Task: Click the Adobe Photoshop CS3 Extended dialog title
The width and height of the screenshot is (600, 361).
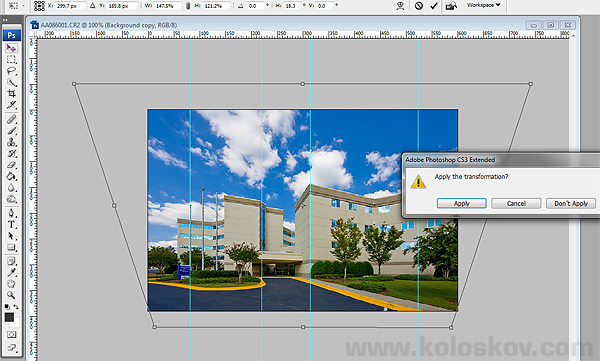Action: coord(450,160)
